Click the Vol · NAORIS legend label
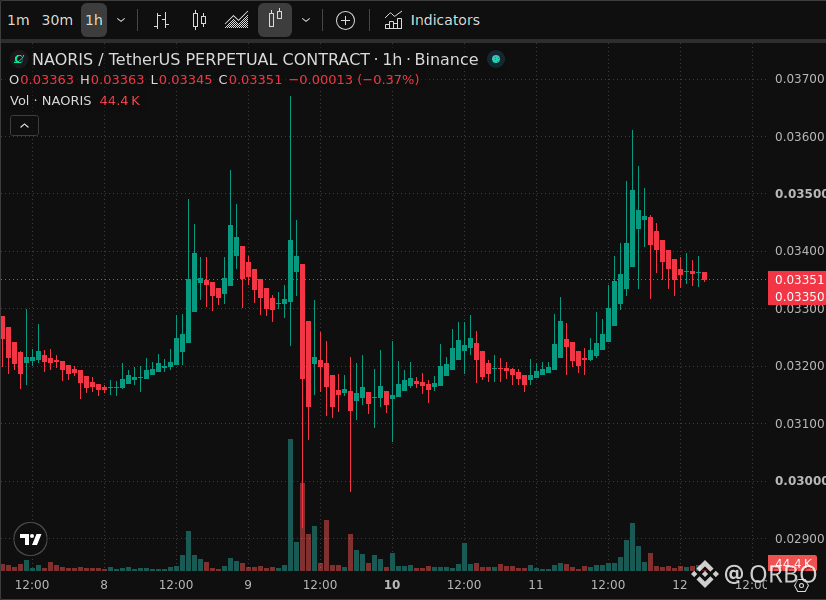 pyautogui.click(x=51, y=101)
